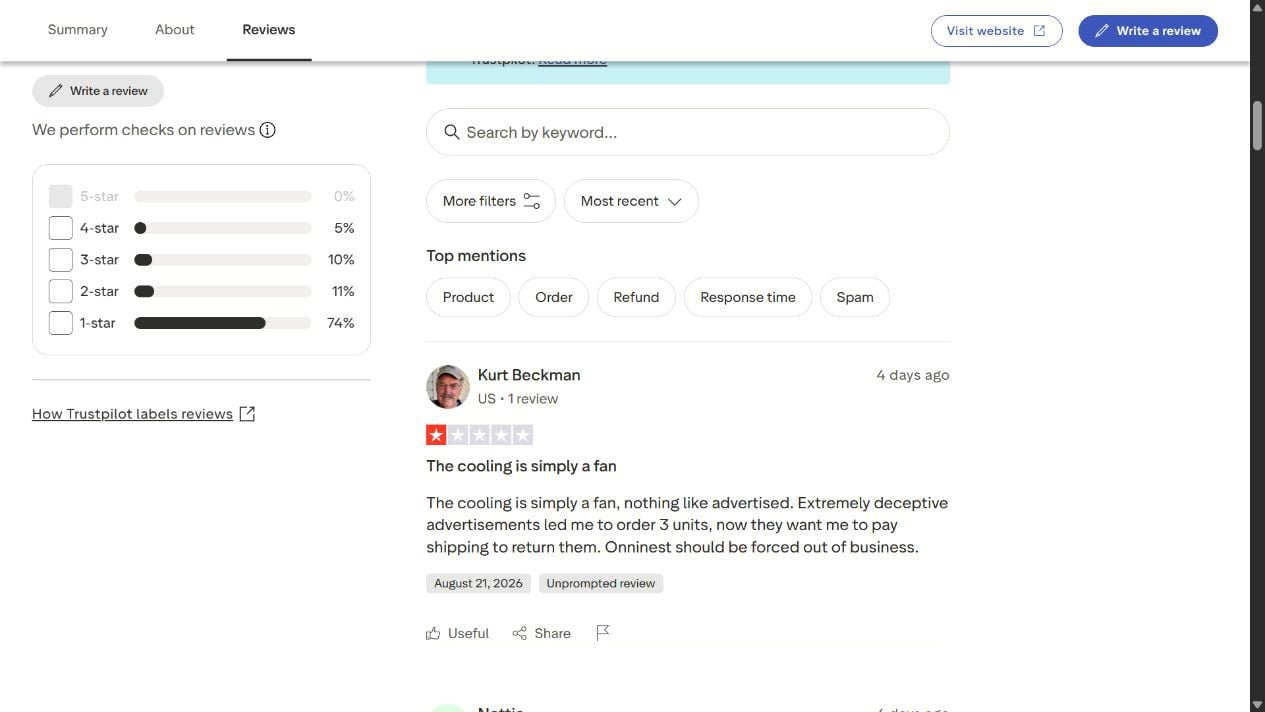Switch to the About tab

pyautogui.click(x=175, y=30)
